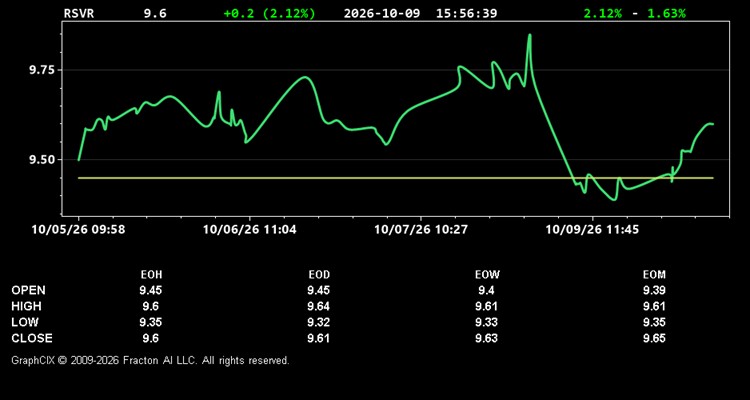This screenshot has width=750, height=400.
Task: Click the EOW column header
Action: click(487, 275)
